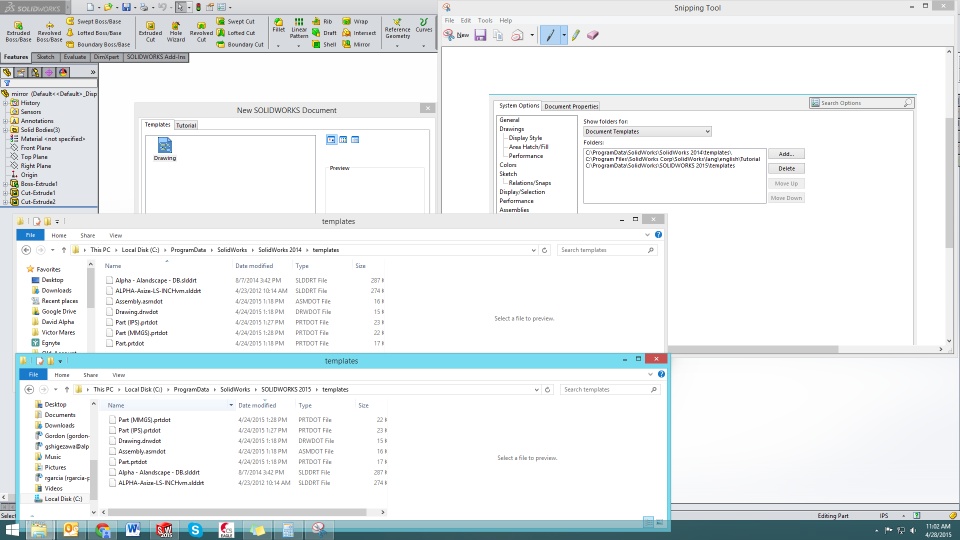Select Assembly.asmdot in SolidWorks 2014 templates window
This screenshot has width=960, height=540.
[139, 301]
